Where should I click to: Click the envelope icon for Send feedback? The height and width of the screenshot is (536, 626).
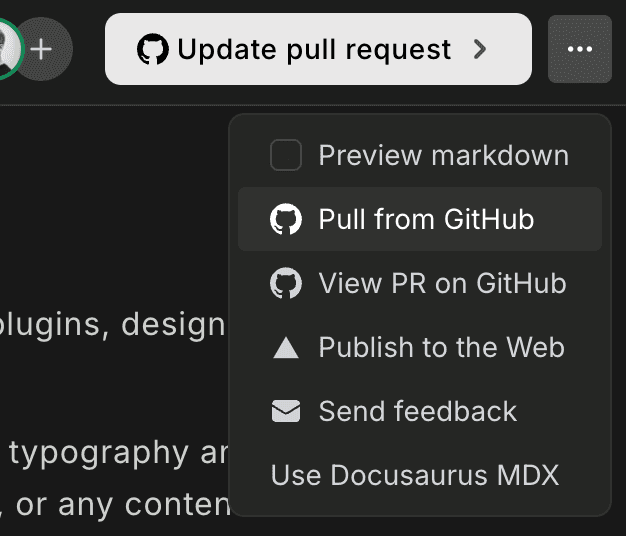[286, 411]
